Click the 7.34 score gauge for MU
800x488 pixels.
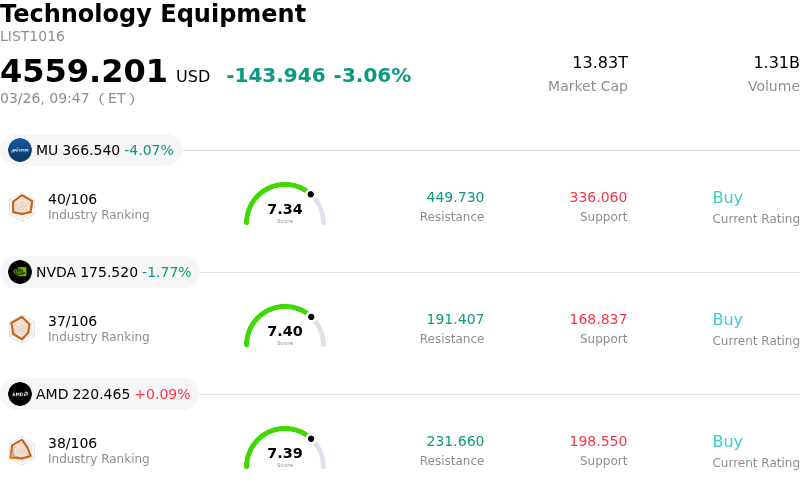click(x=285, y=206)
